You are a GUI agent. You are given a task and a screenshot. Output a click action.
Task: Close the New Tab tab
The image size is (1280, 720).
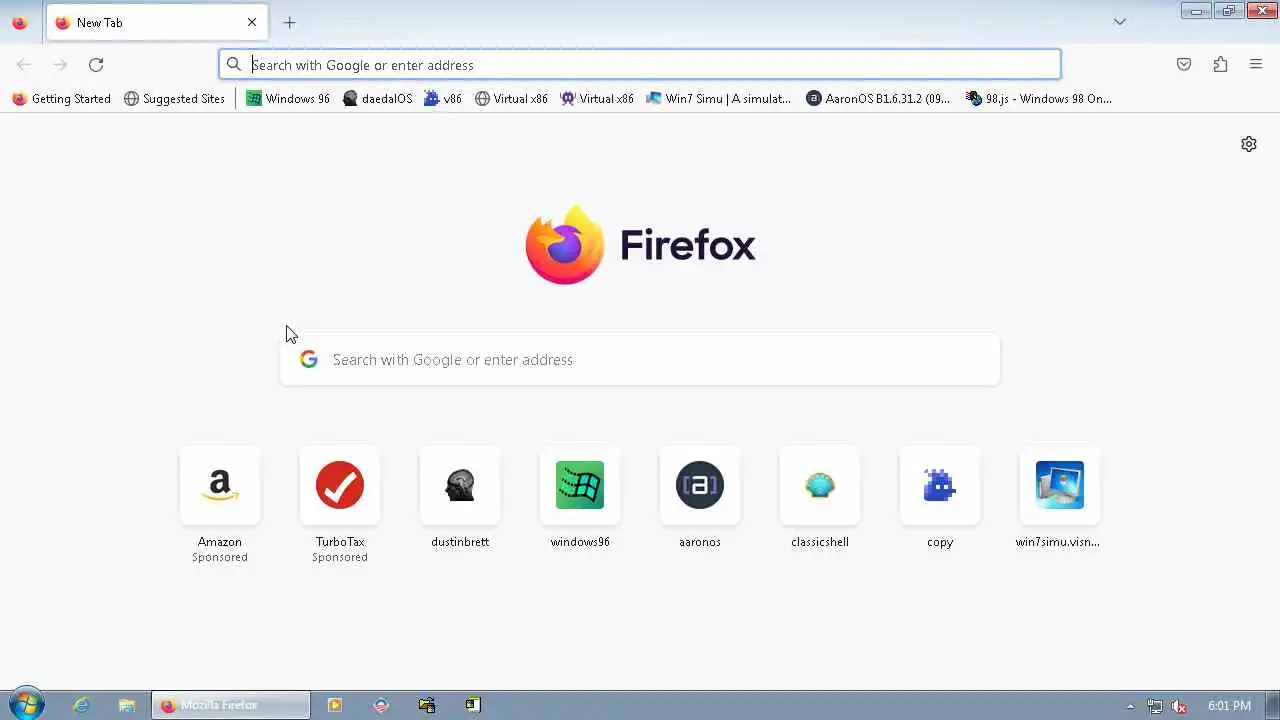252,22
